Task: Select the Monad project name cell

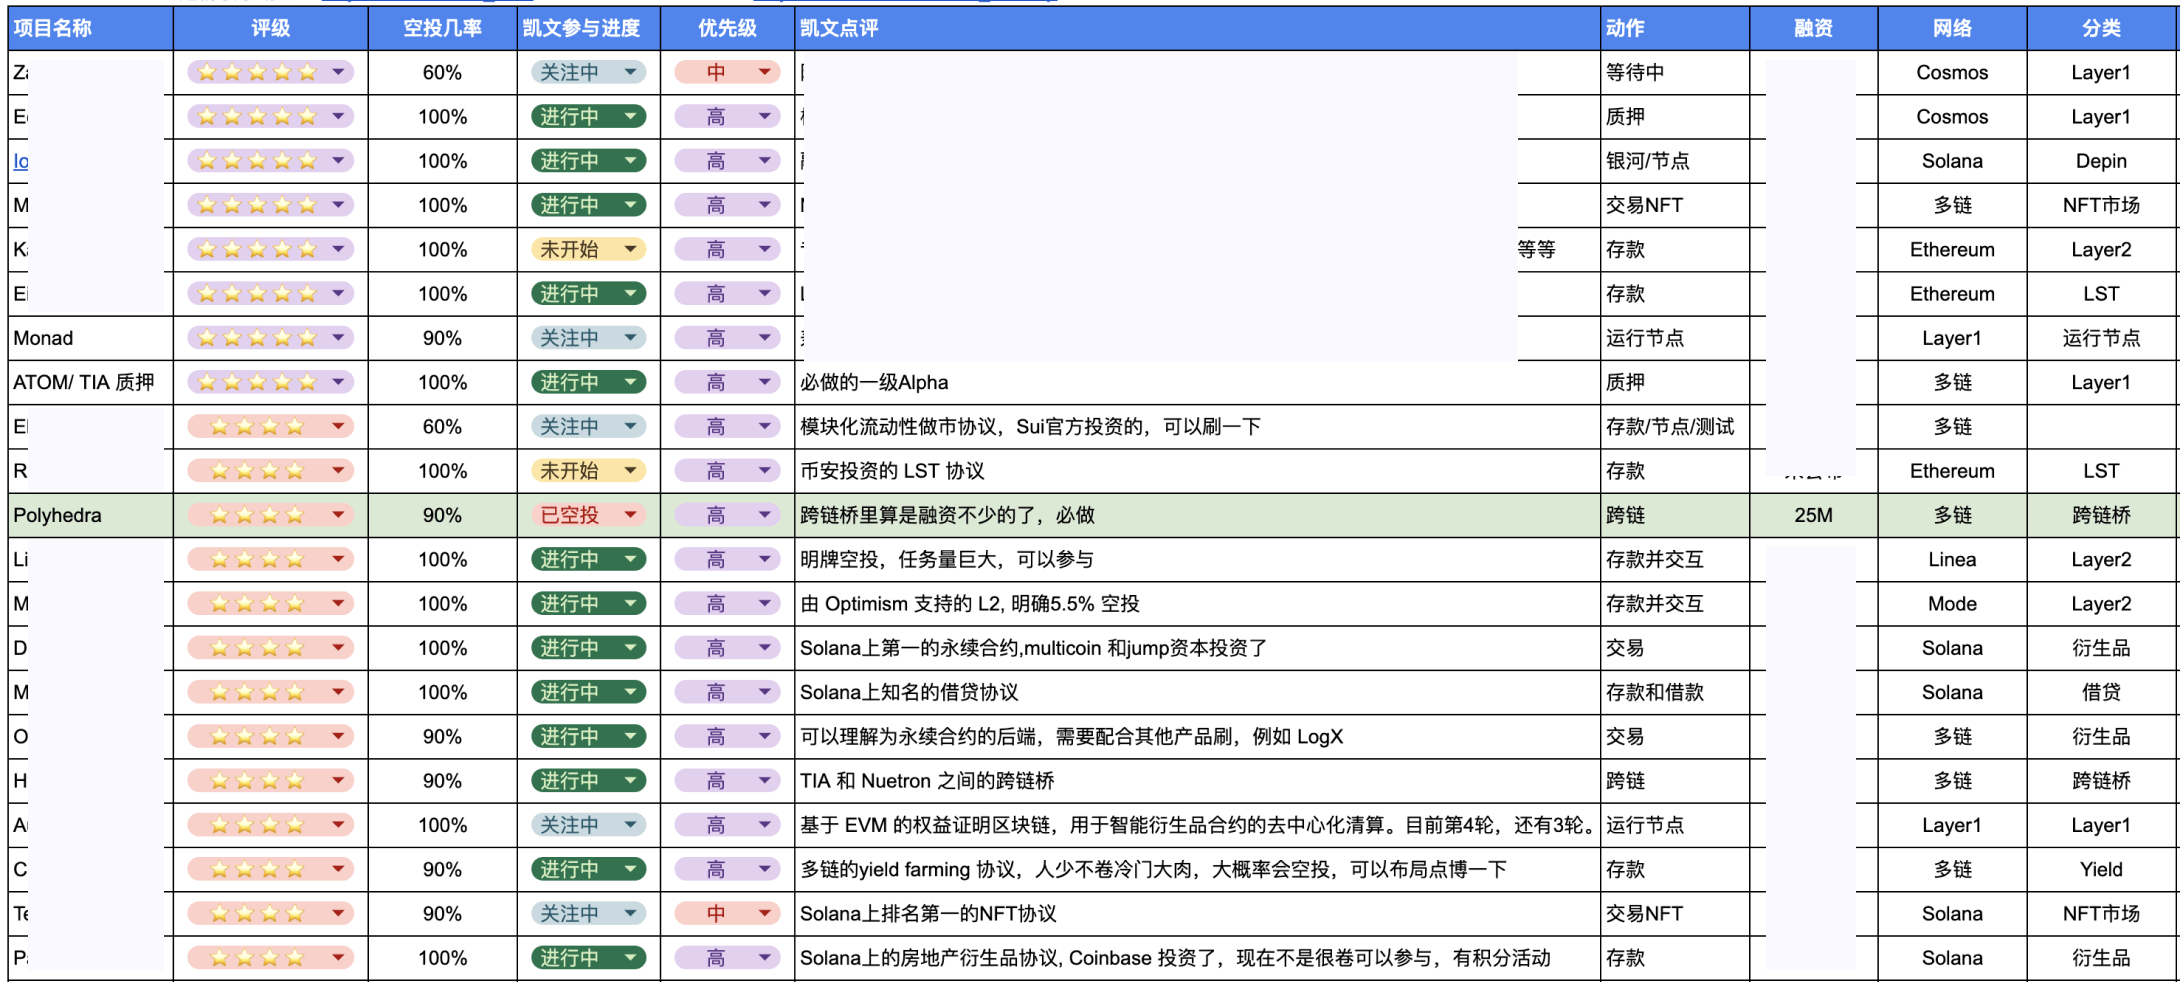Action: (x=91, y=338)
